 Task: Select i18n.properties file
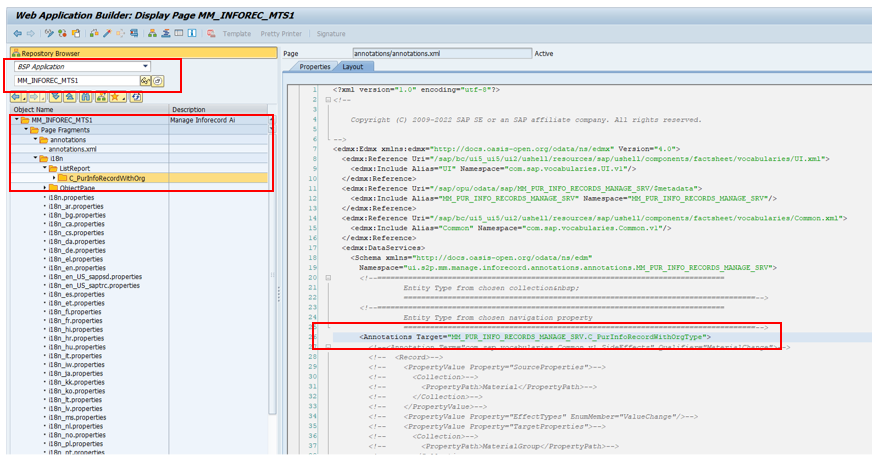pos(71,197)
